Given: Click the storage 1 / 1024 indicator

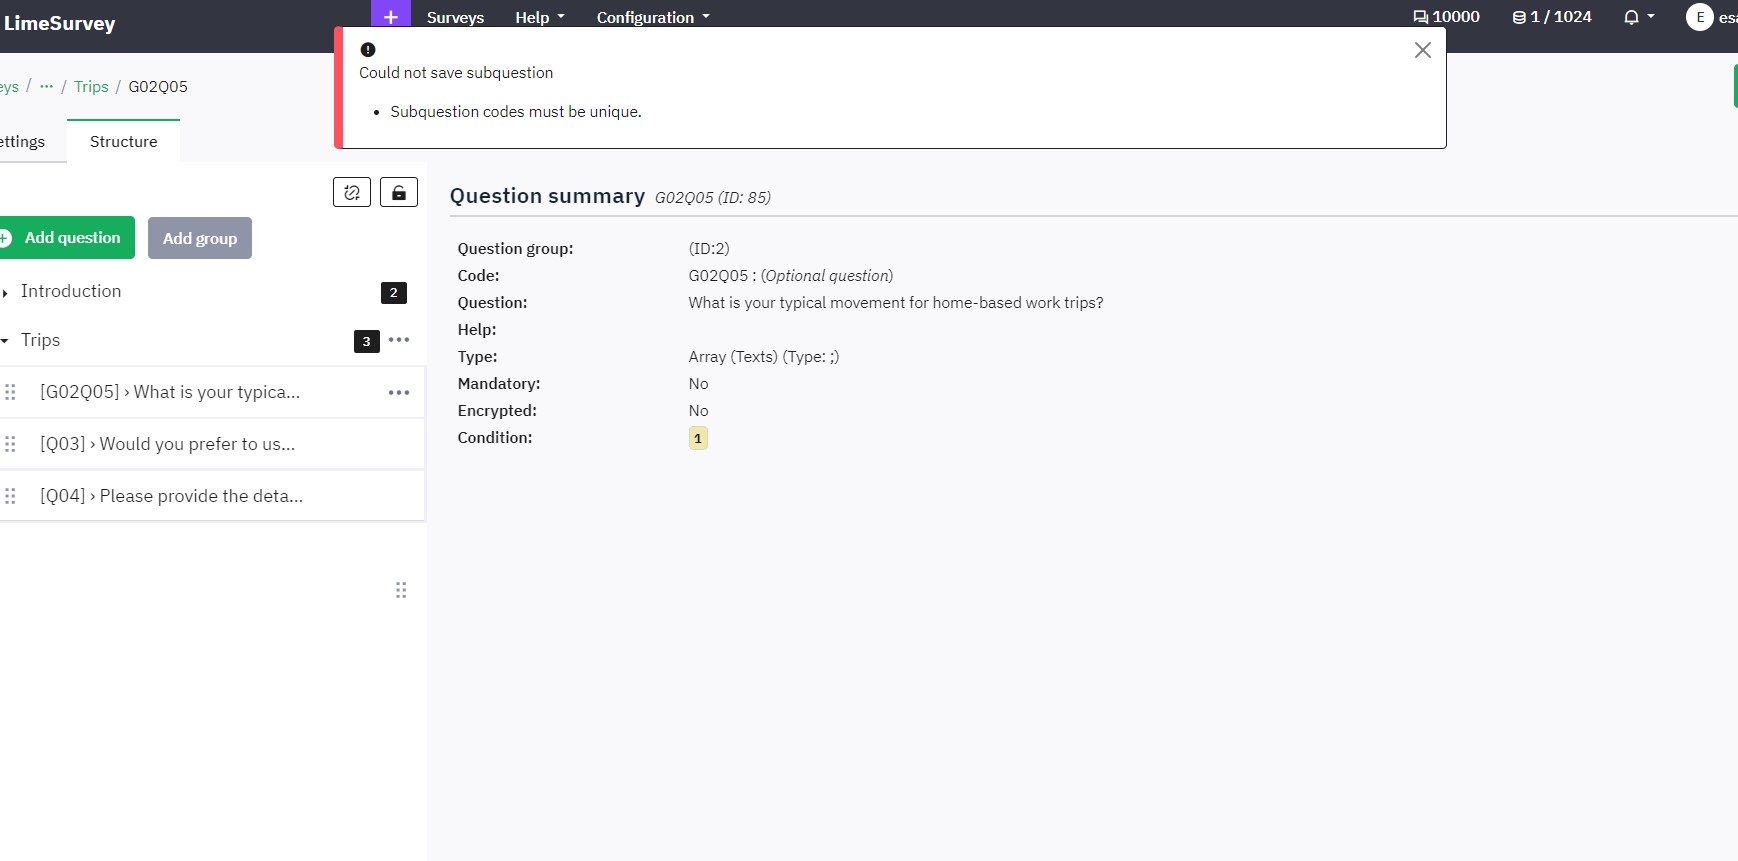Looking at the screenshot, I should [1552, 17].
